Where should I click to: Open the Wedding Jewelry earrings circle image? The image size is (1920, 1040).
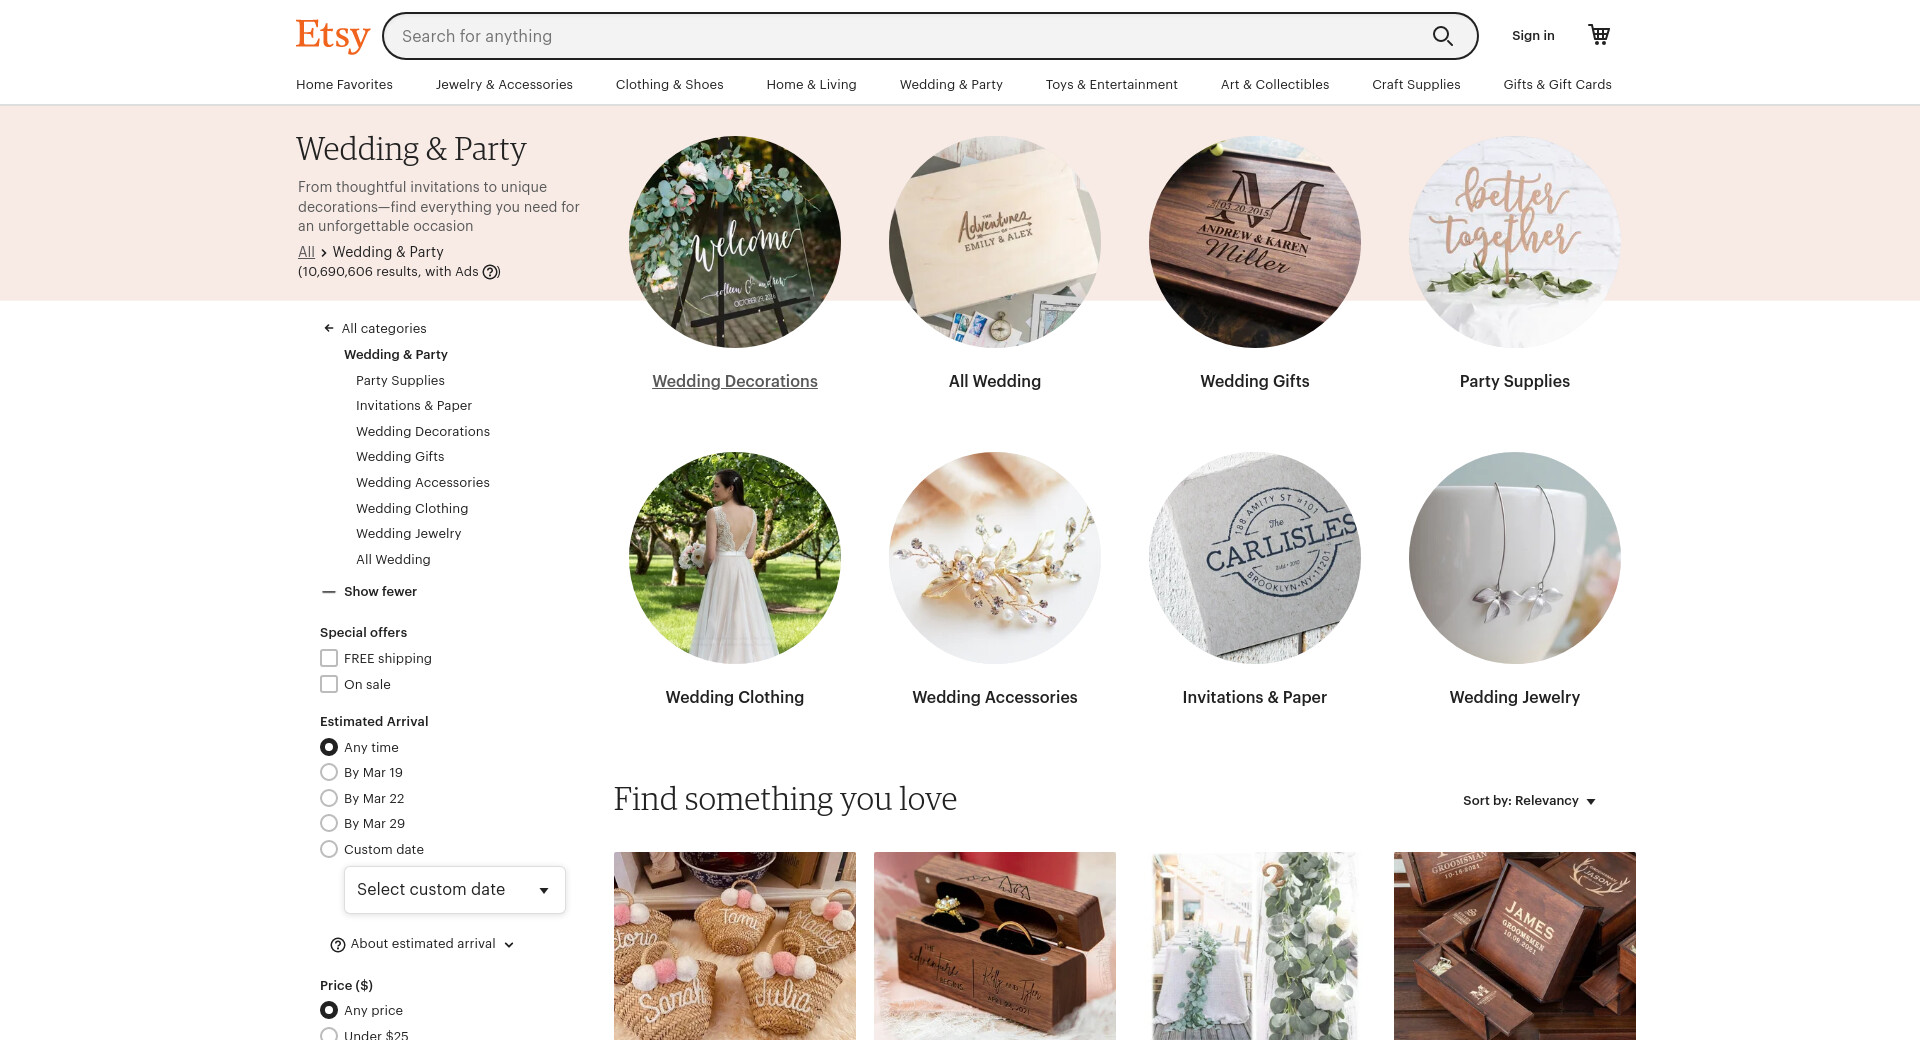pyautogui.click(x=1515, y=558)
